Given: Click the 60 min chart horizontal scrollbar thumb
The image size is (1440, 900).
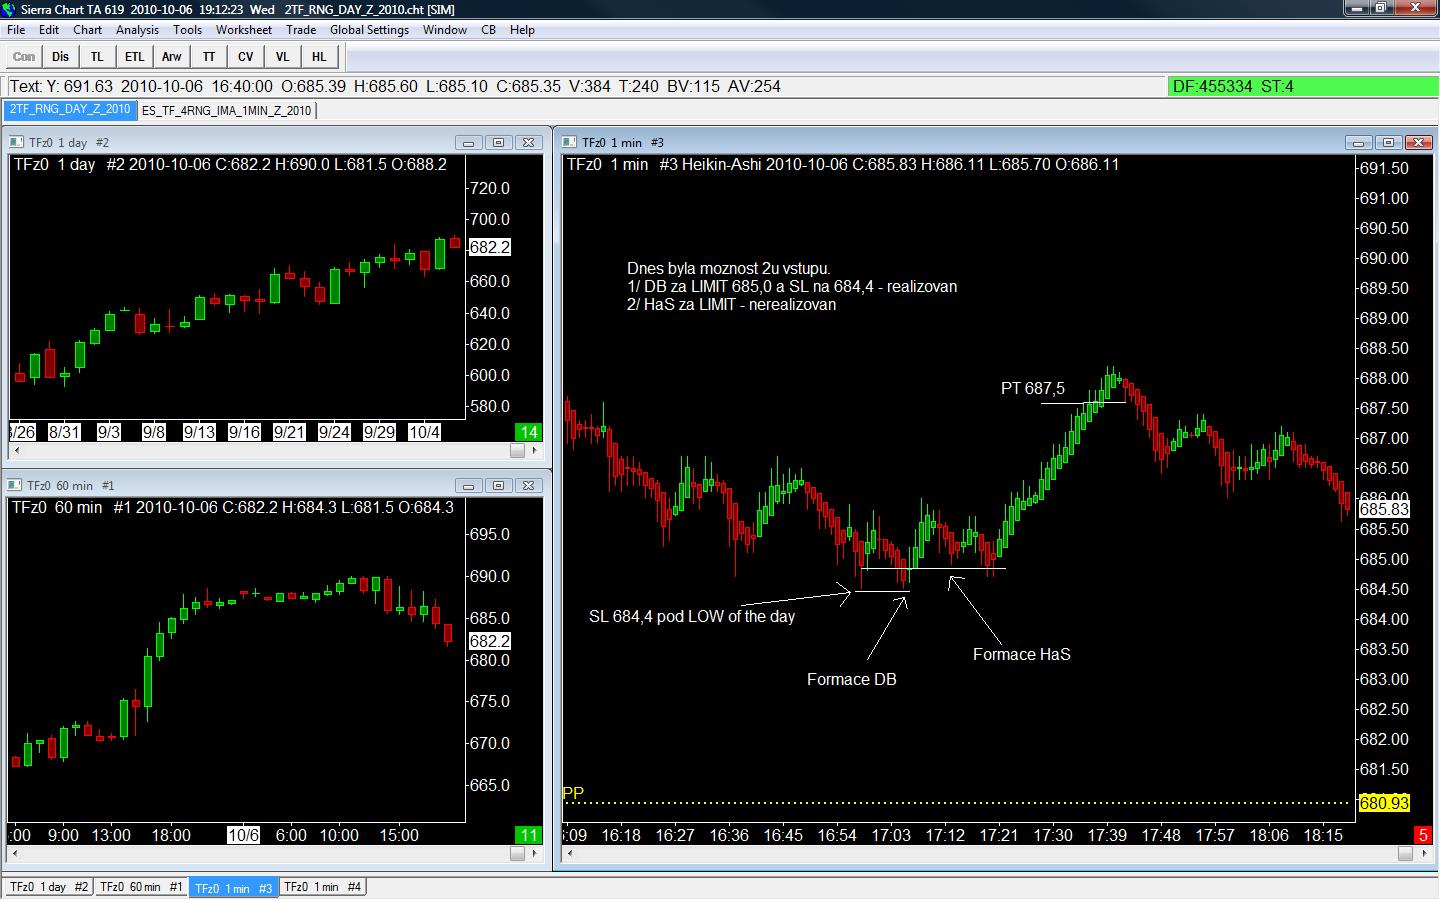Looking at the screenshot, I should point(517,853).
